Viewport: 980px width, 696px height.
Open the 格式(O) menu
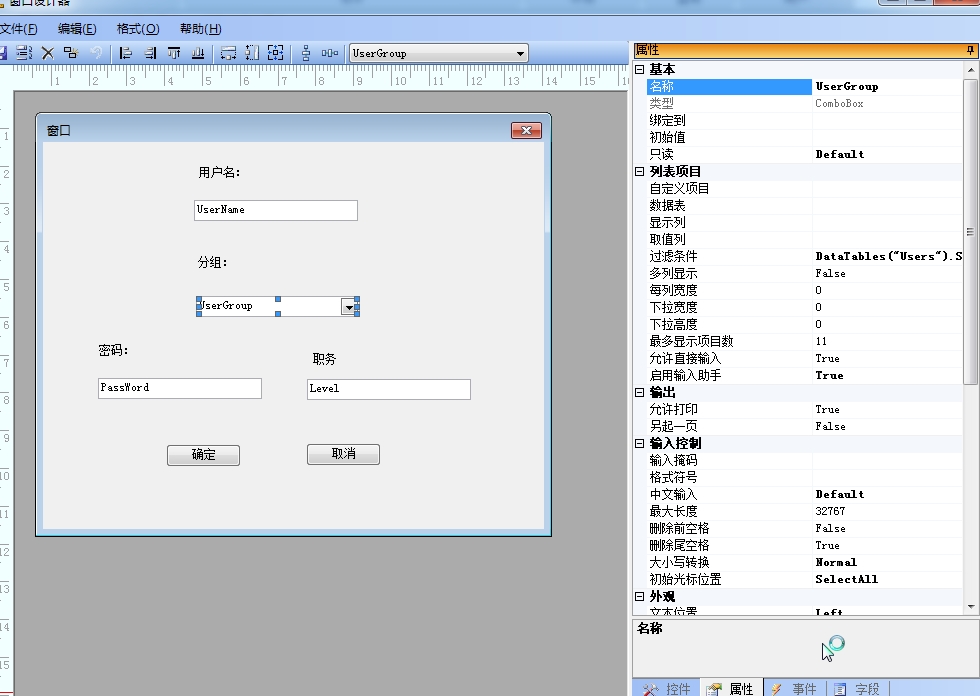(x=138, y=29)
